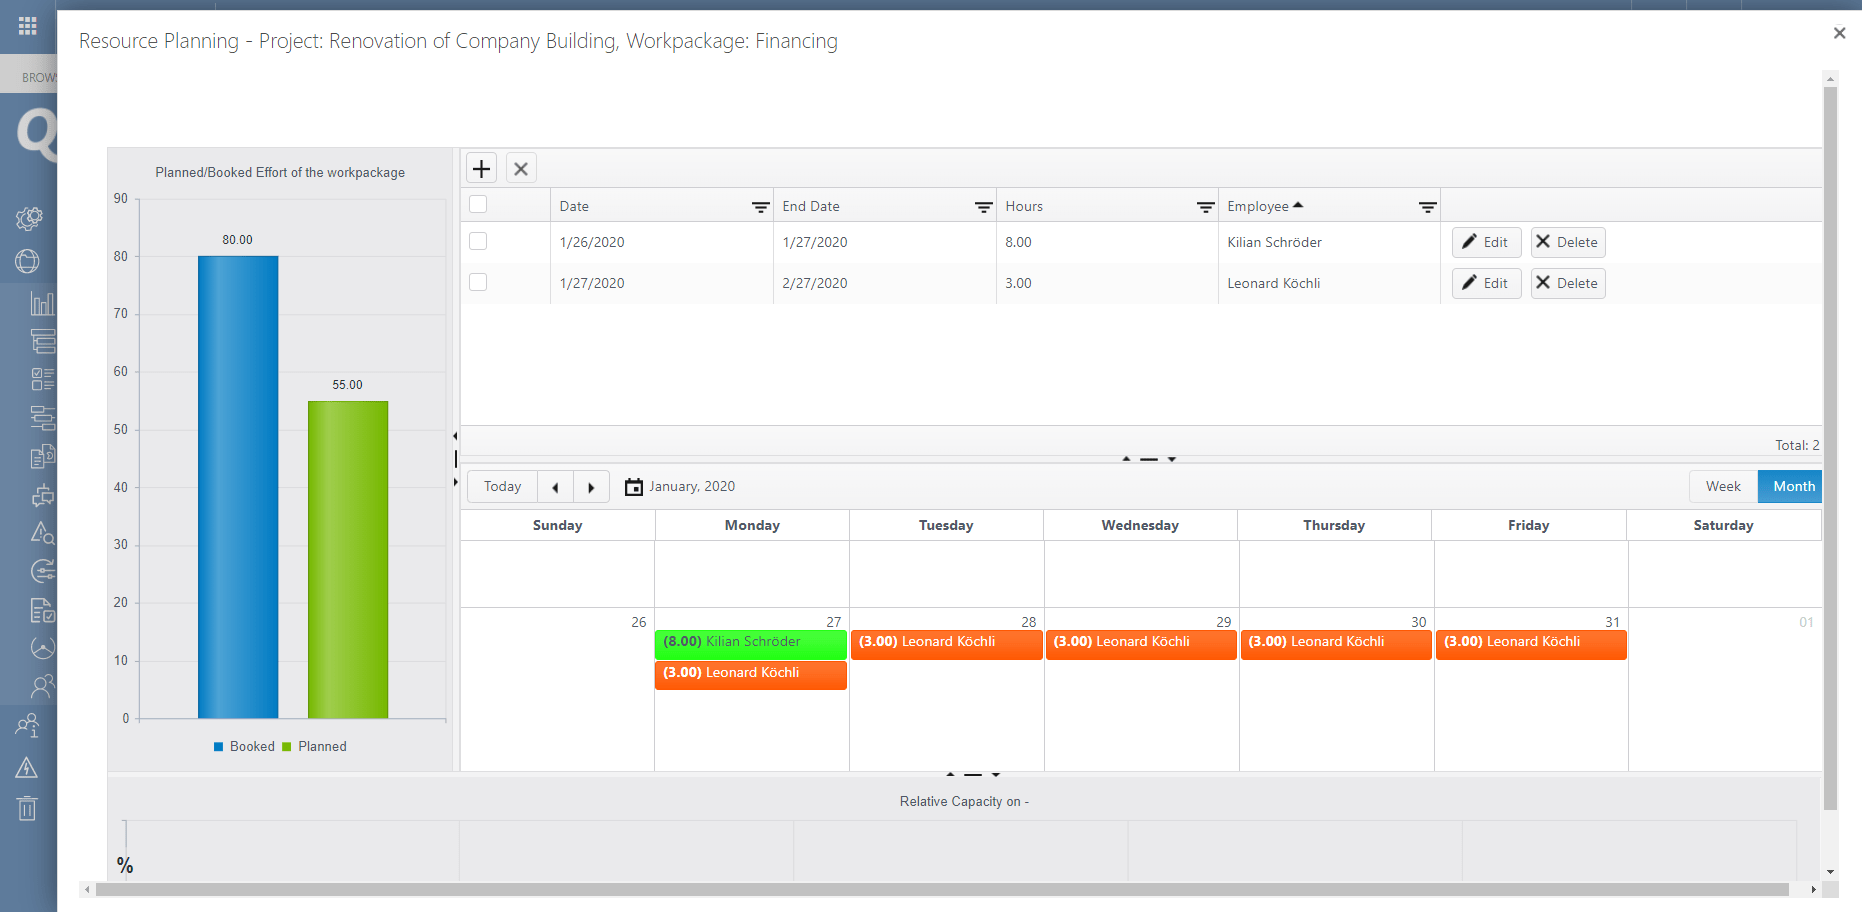Toggle the select-all header checkbox

[x=478, y=205]
